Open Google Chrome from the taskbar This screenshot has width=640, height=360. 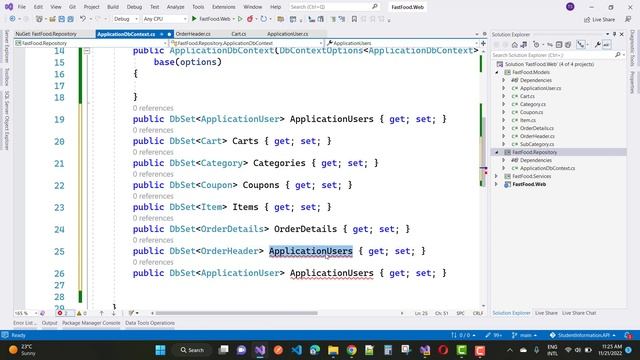tap(351, 350)
